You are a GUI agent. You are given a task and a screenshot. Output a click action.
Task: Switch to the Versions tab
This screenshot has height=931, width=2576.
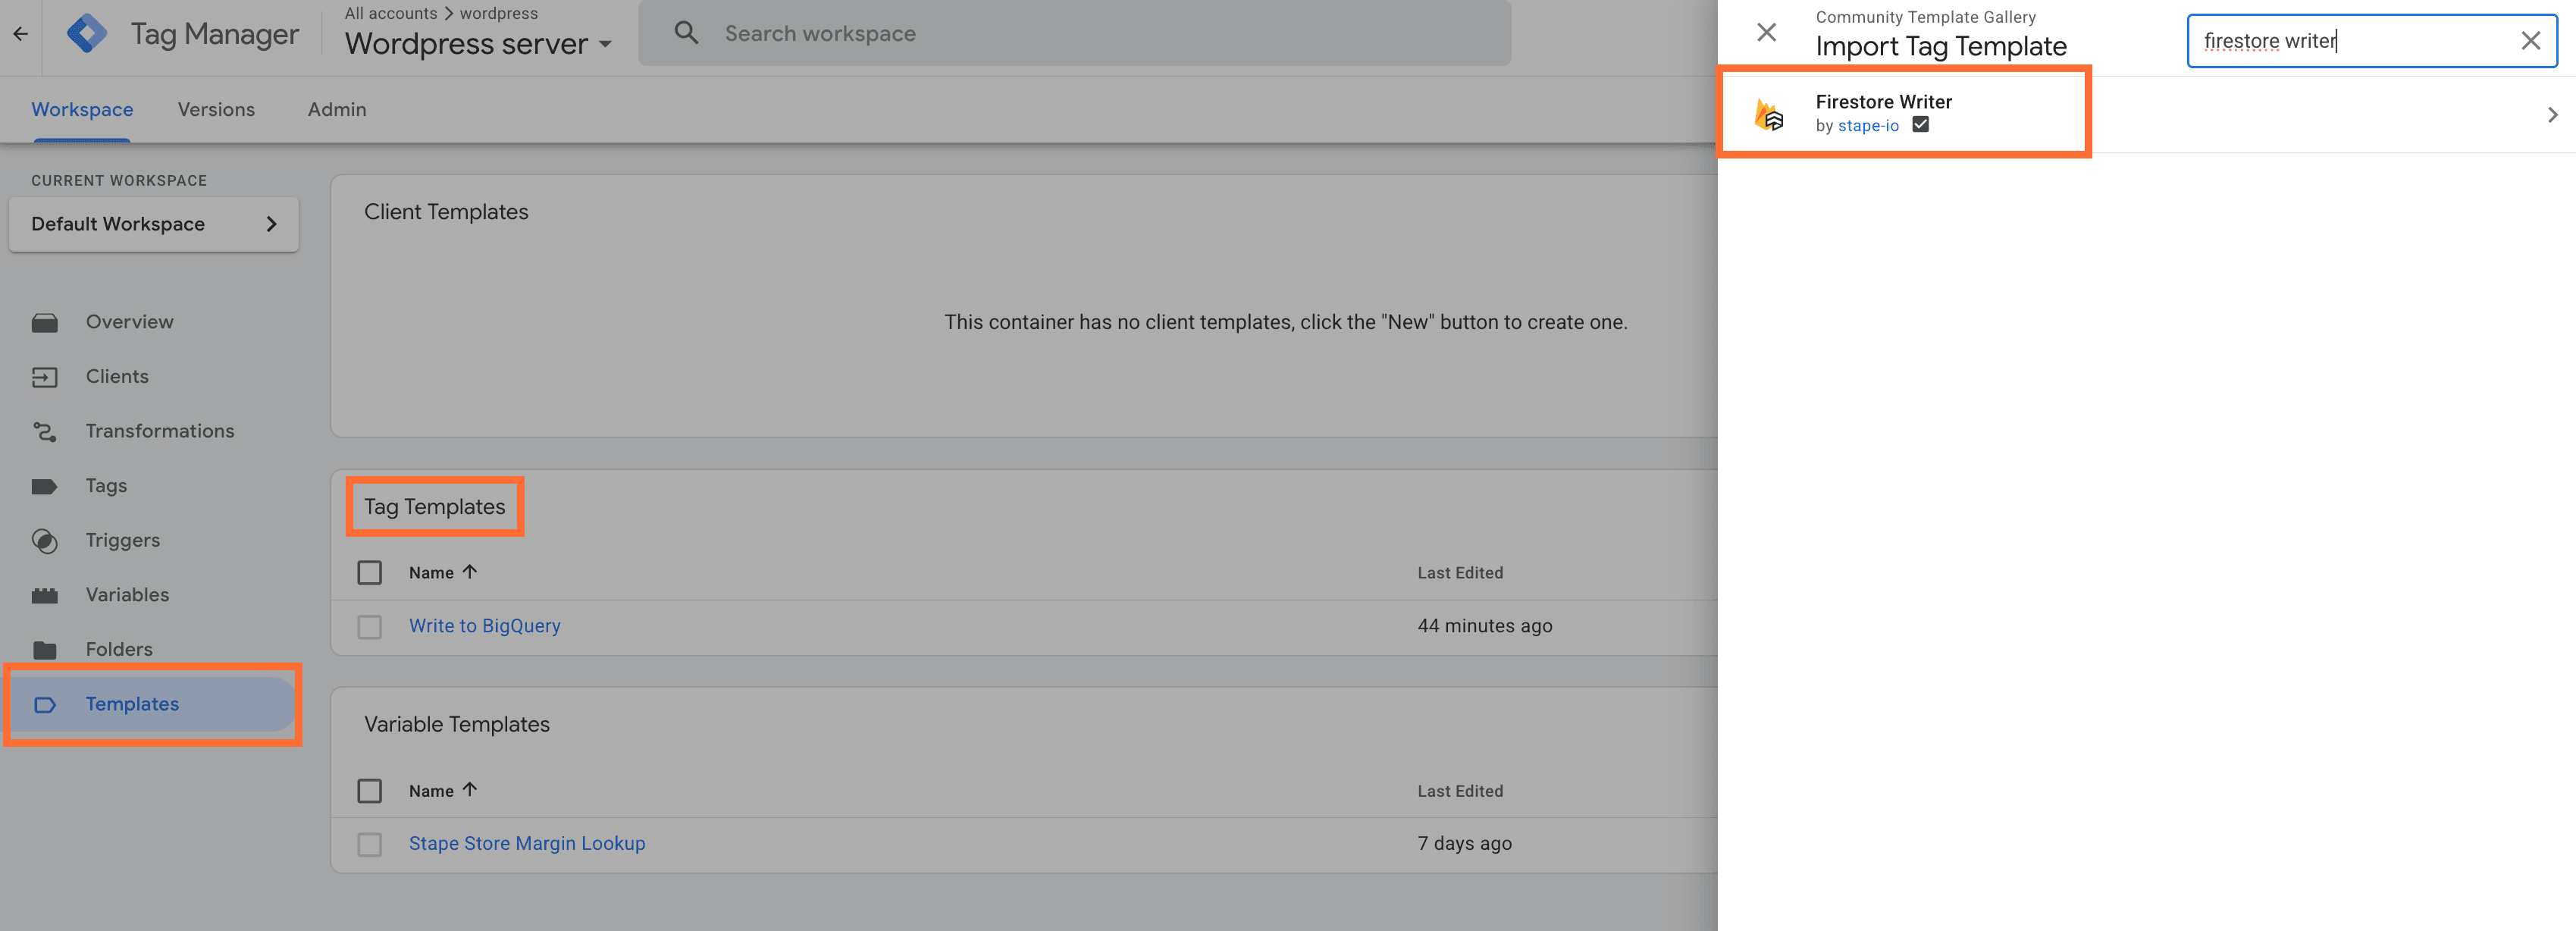coord(216,109)
